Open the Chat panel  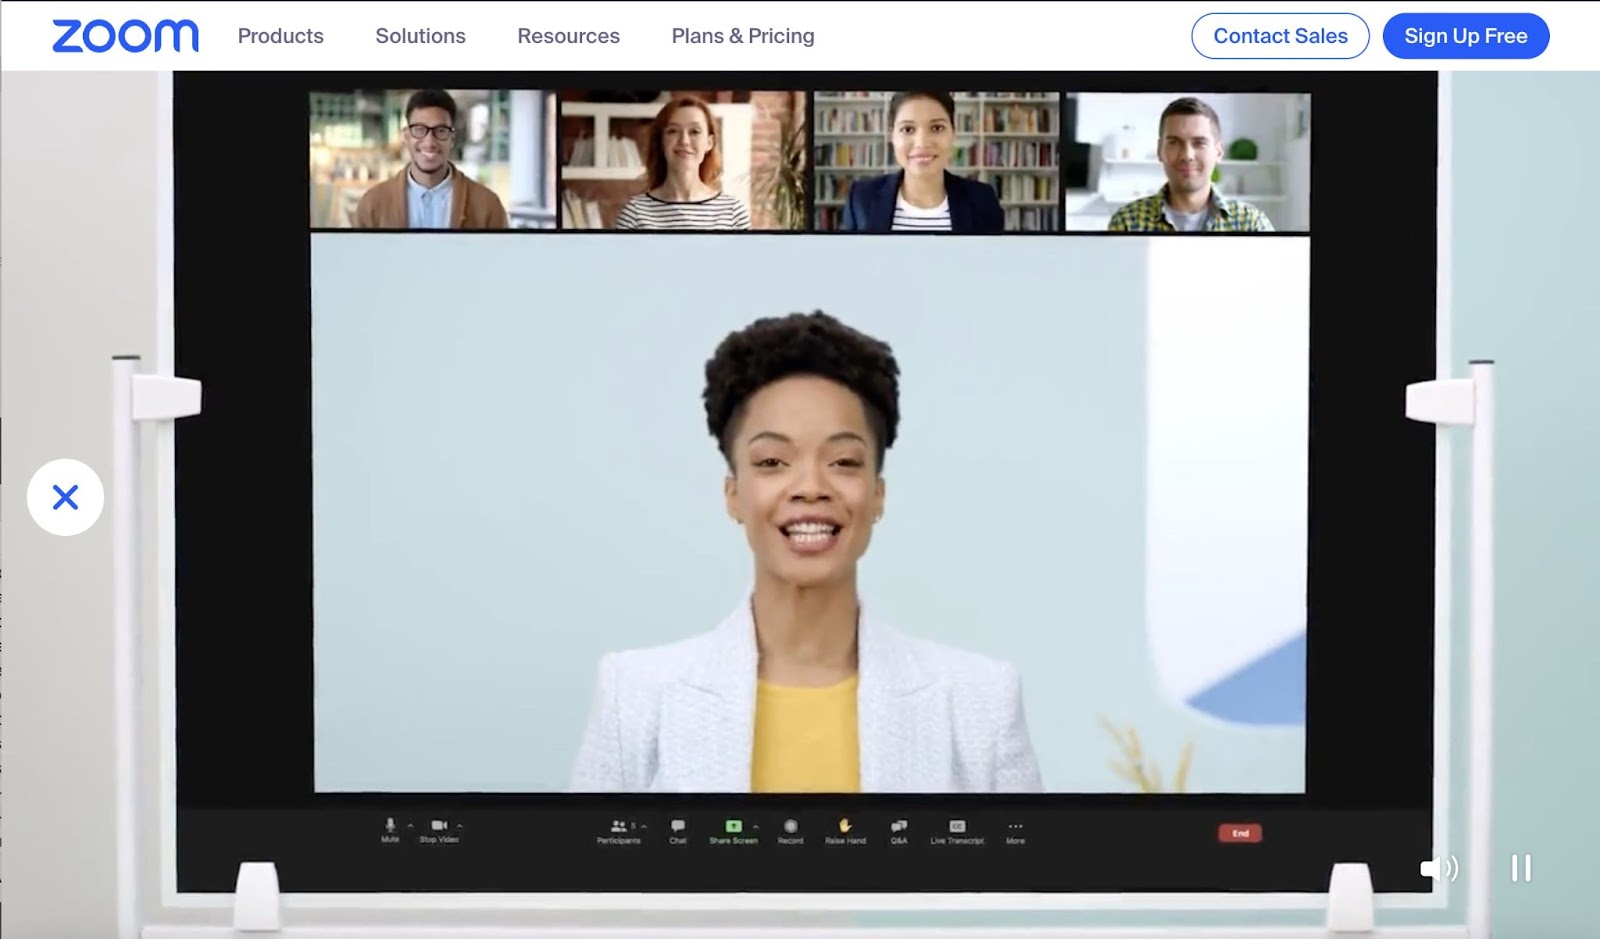tap(677, 826)
